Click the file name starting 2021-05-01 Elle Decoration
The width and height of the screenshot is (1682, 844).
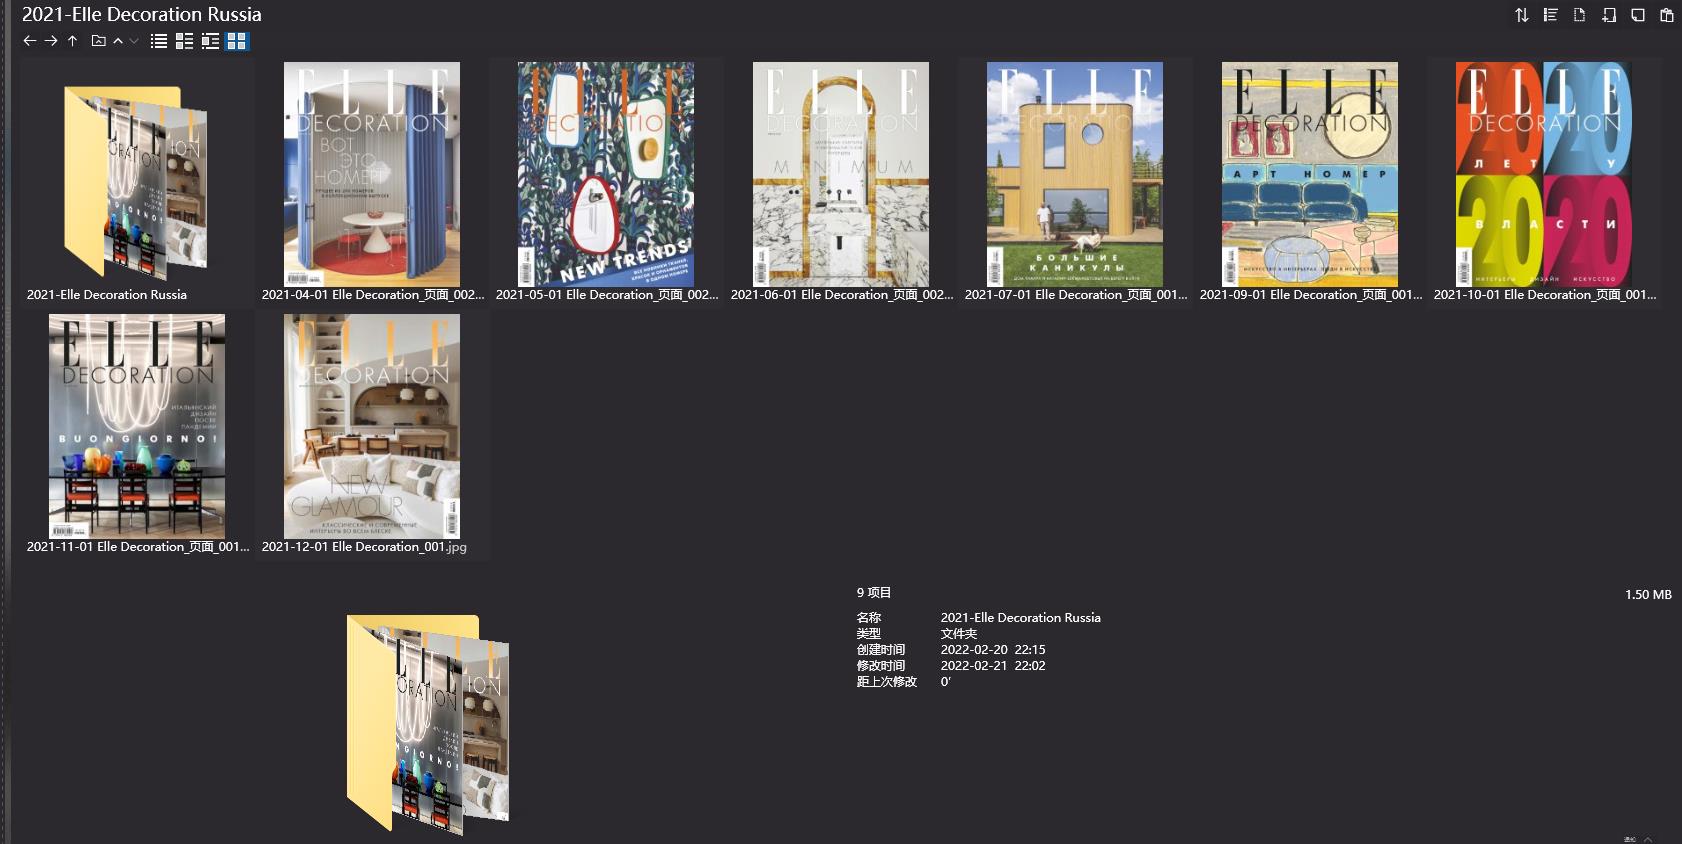[x=607, y=295]
